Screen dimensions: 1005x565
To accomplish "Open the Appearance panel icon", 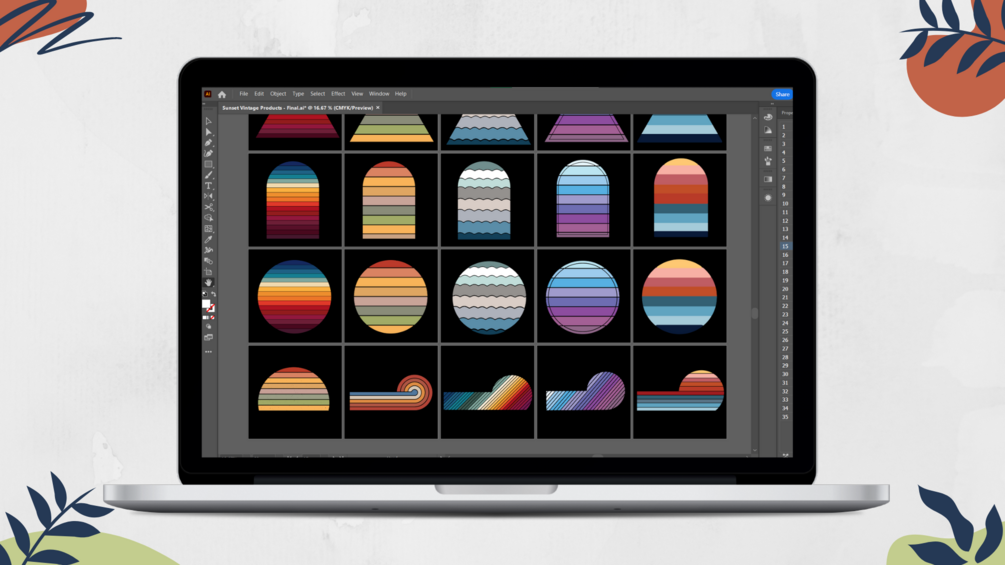I will point(768,198).
